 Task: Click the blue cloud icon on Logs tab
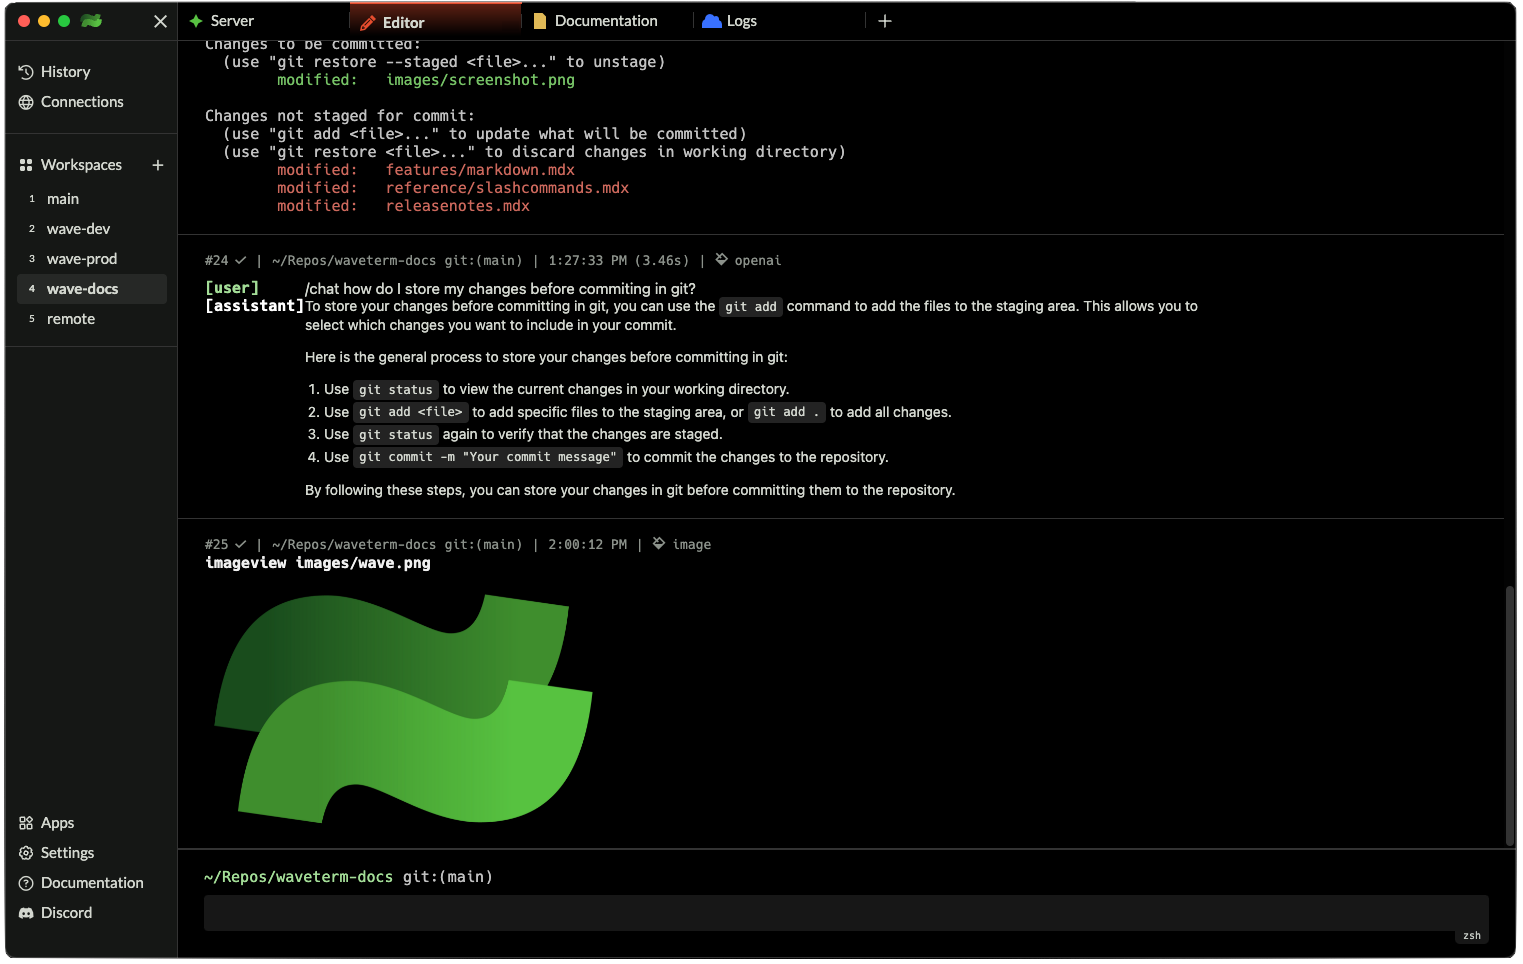coord(712,21)
